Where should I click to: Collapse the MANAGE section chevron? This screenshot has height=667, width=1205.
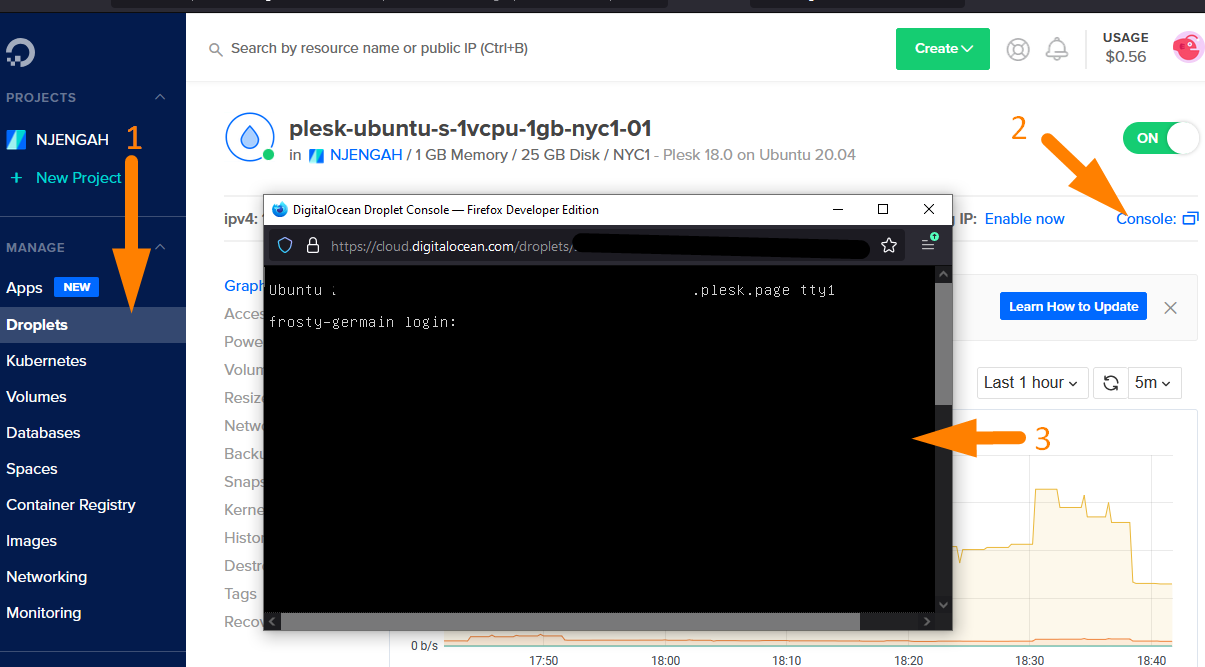pyautogui.click(x=160, y=248)
